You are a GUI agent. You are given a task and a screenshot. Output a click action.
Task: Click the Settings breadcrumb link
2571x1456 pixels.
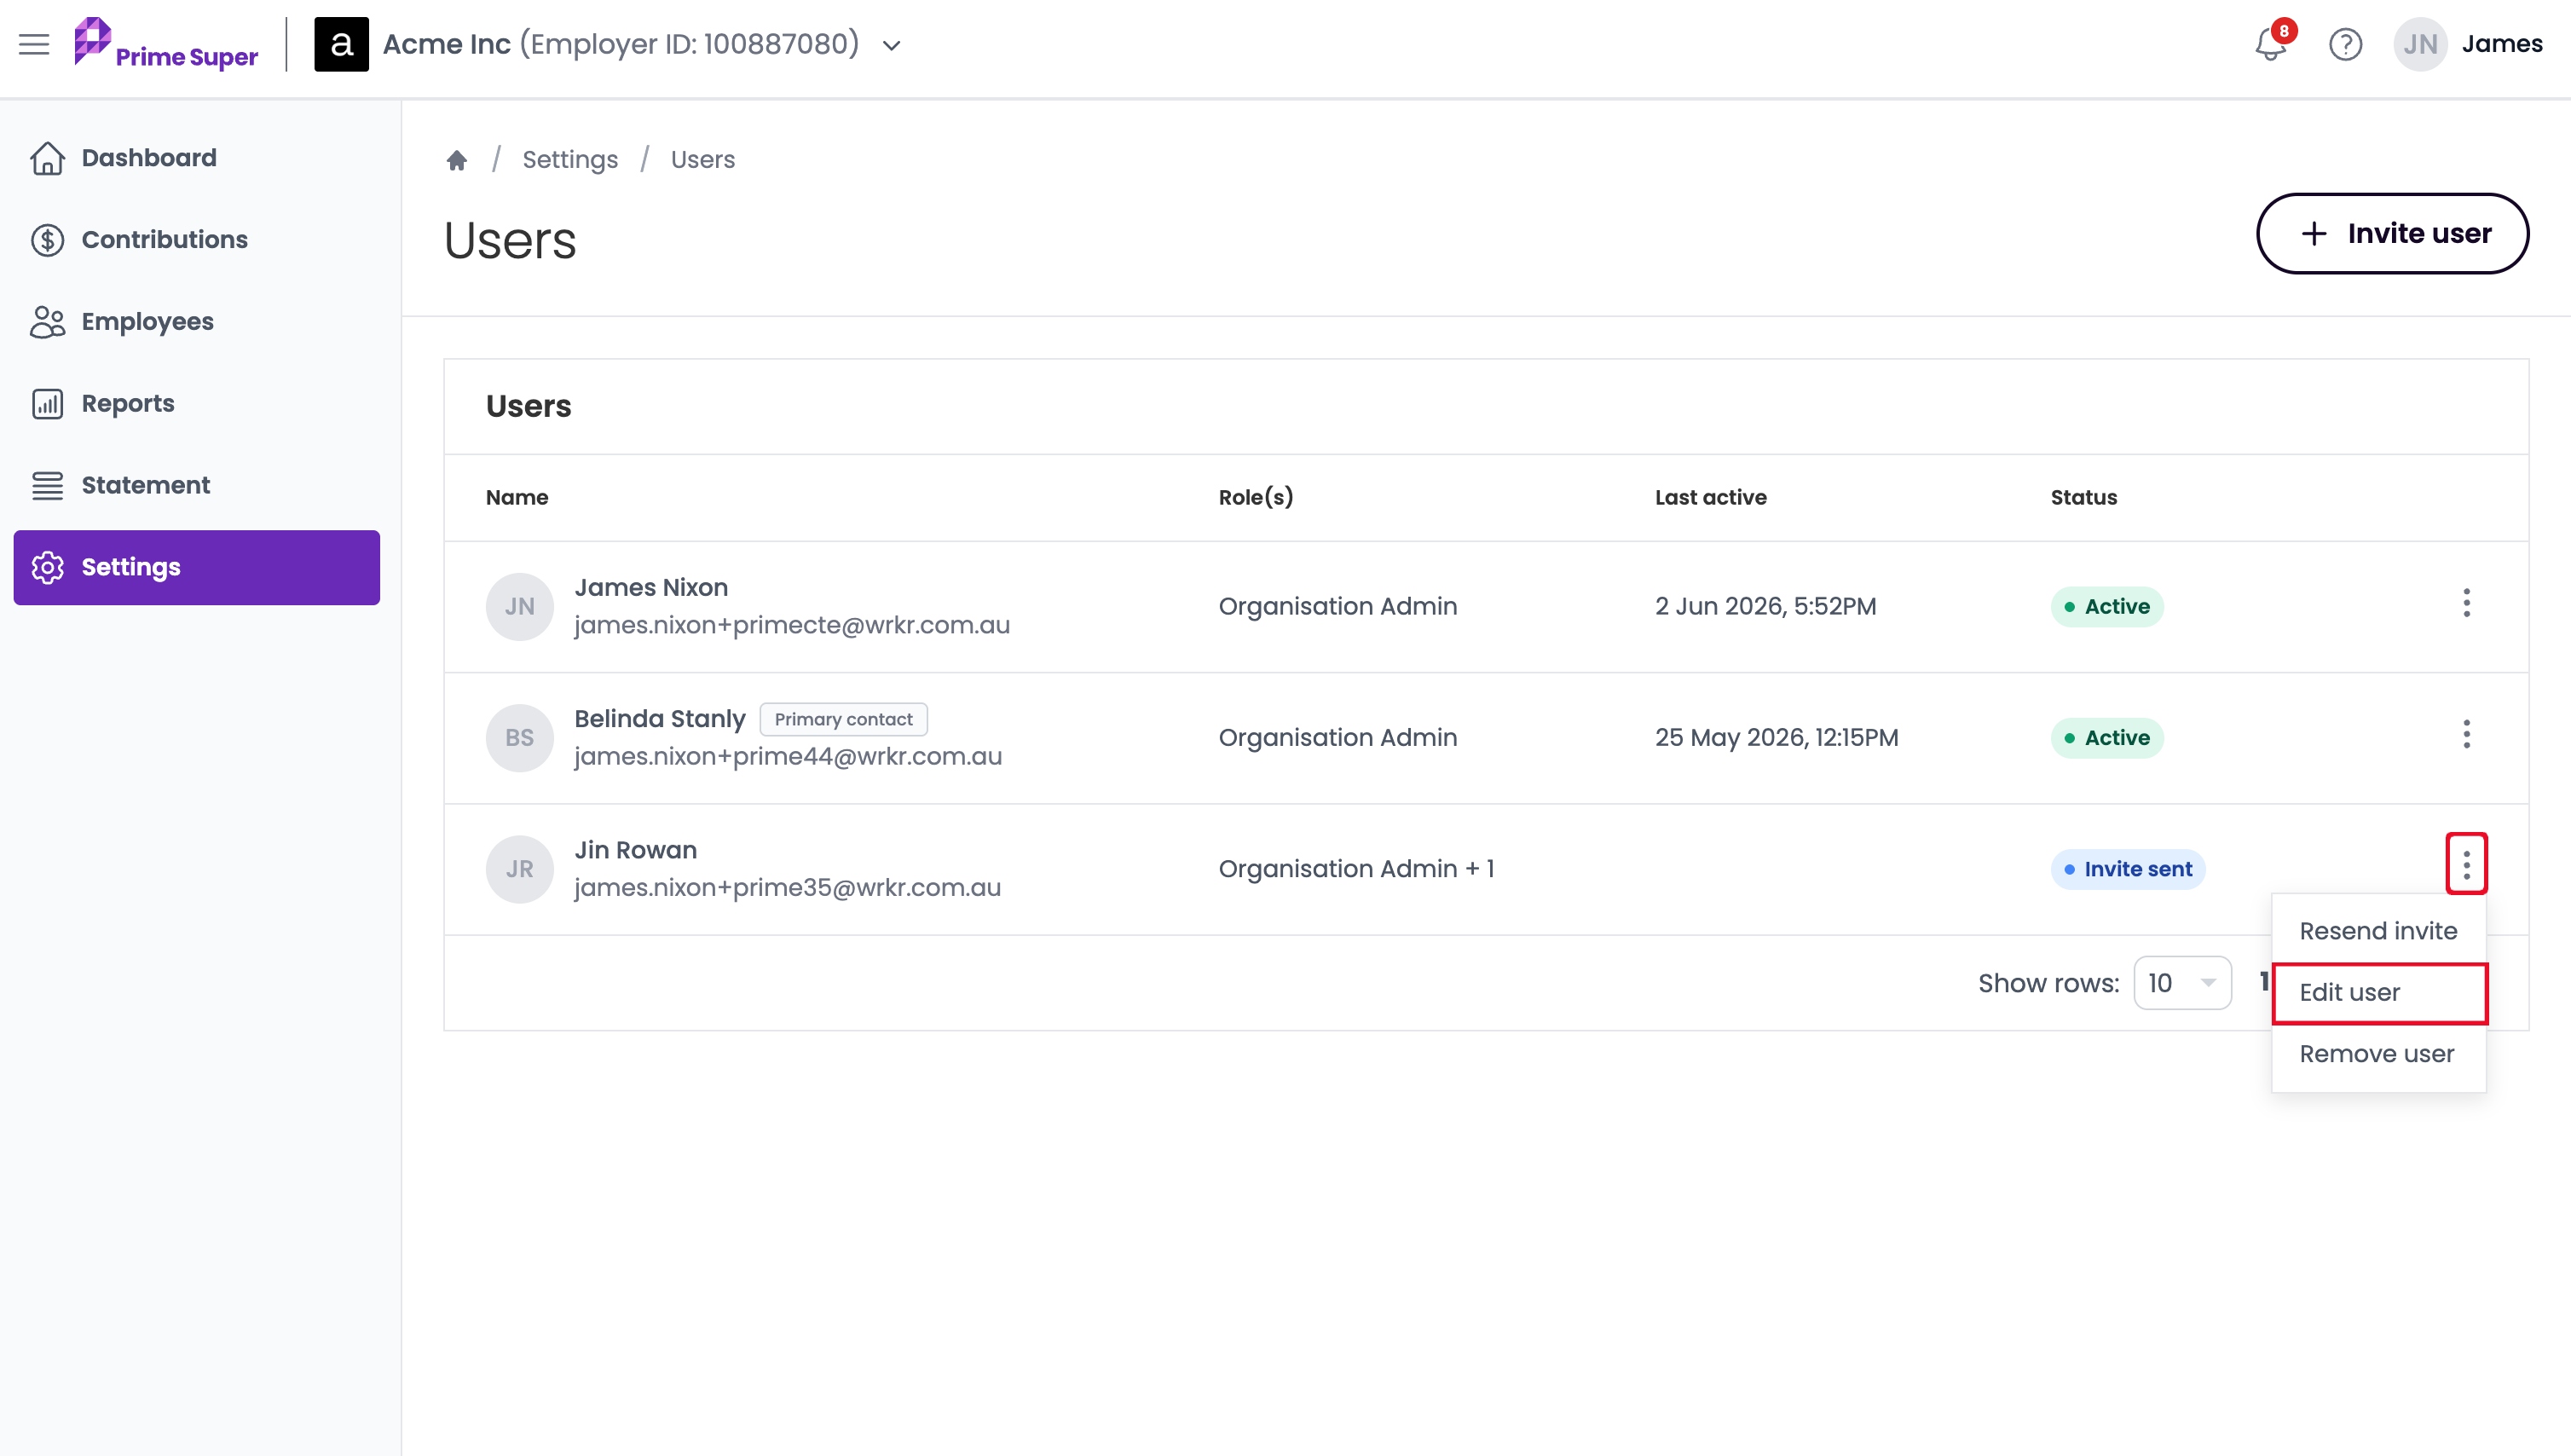tap(570, 160)
